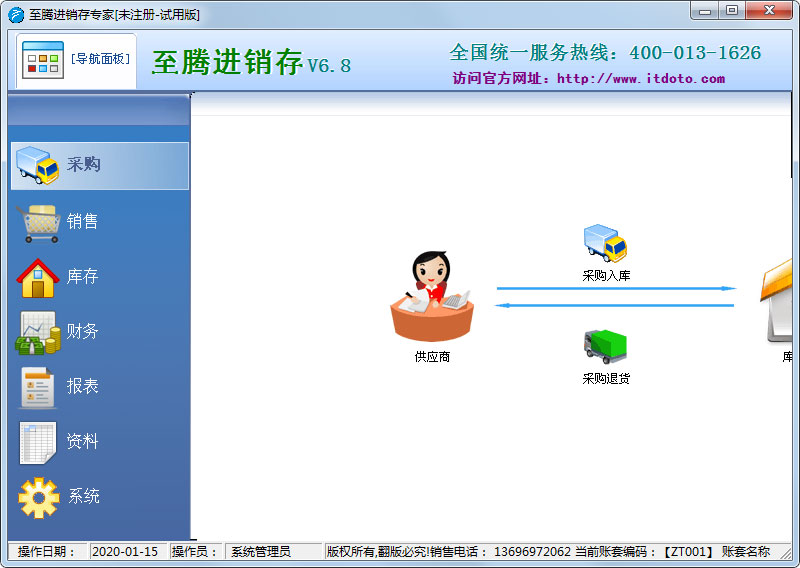The height and width of the screenshot is (568, 800).
Task: Click the 供应商 supplier figure icon
Action: tap(432, 296)
